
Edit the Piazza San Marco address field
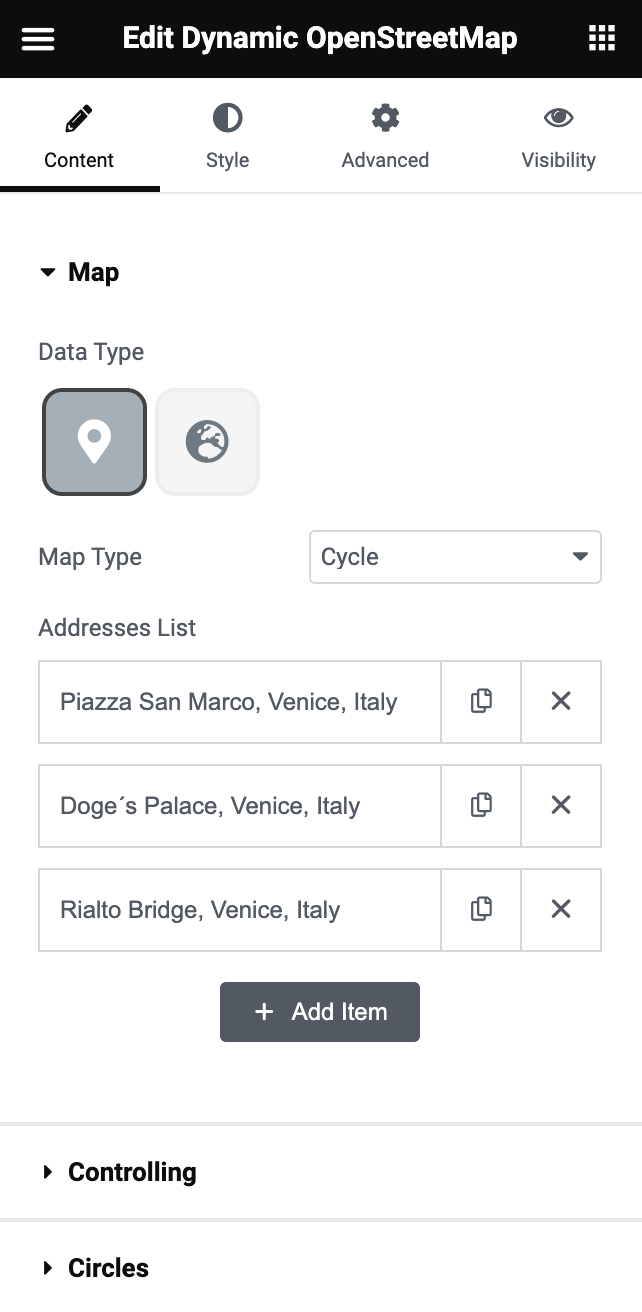239,701
